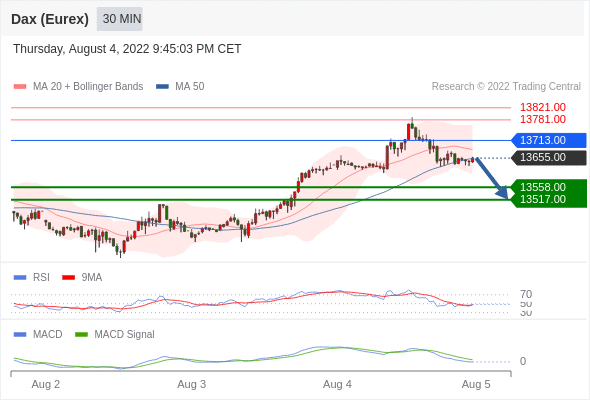Click the 13781.00 resistance label
Viewport: 590px width, 400px height.
[x=543, y=119]
